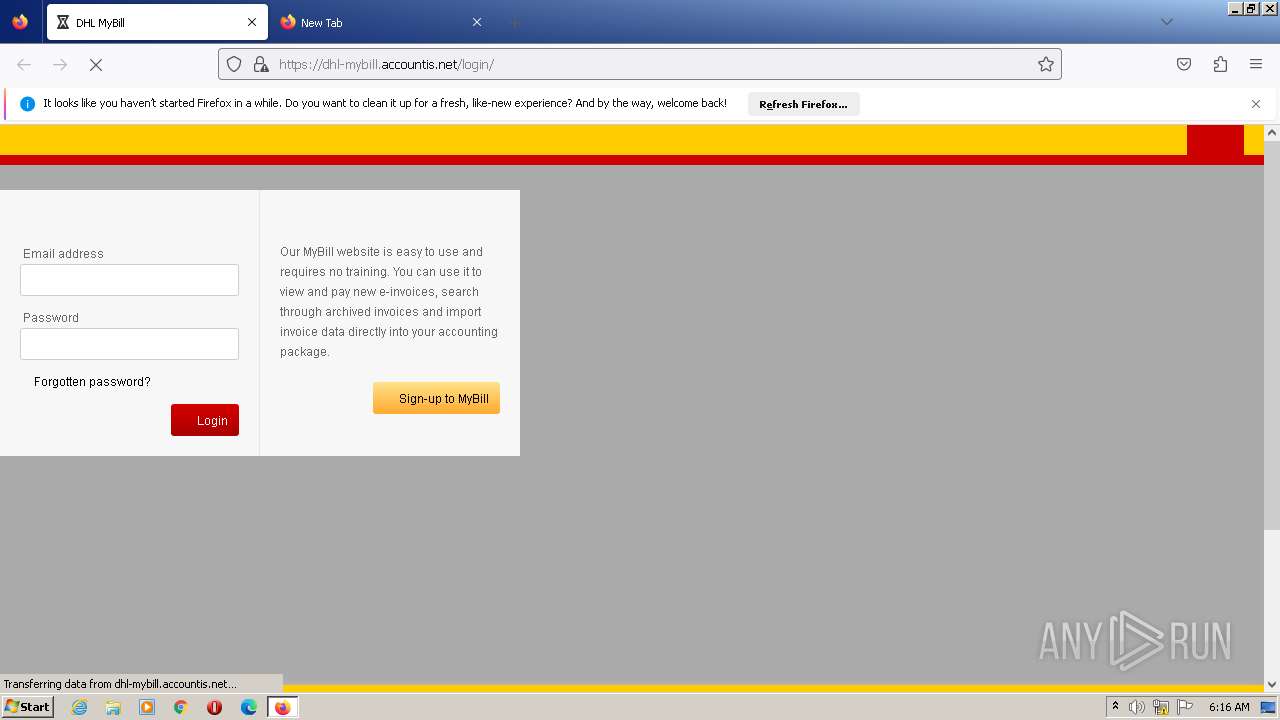Viewport: 1280px width, 720px height.
Task: Click the Refresh Firefox button
Action: pyautogui.click(x=803, y=104)
